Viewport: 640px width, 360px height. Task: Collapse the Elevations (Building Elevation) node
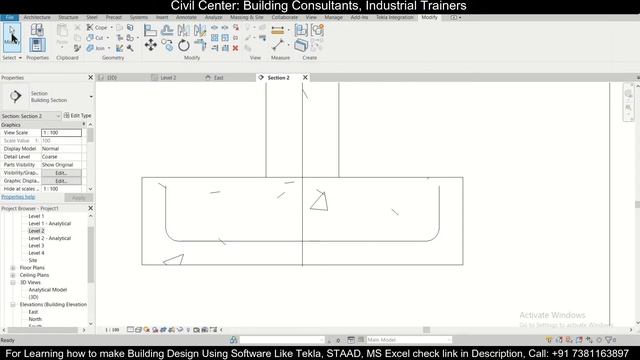(13, 304)
